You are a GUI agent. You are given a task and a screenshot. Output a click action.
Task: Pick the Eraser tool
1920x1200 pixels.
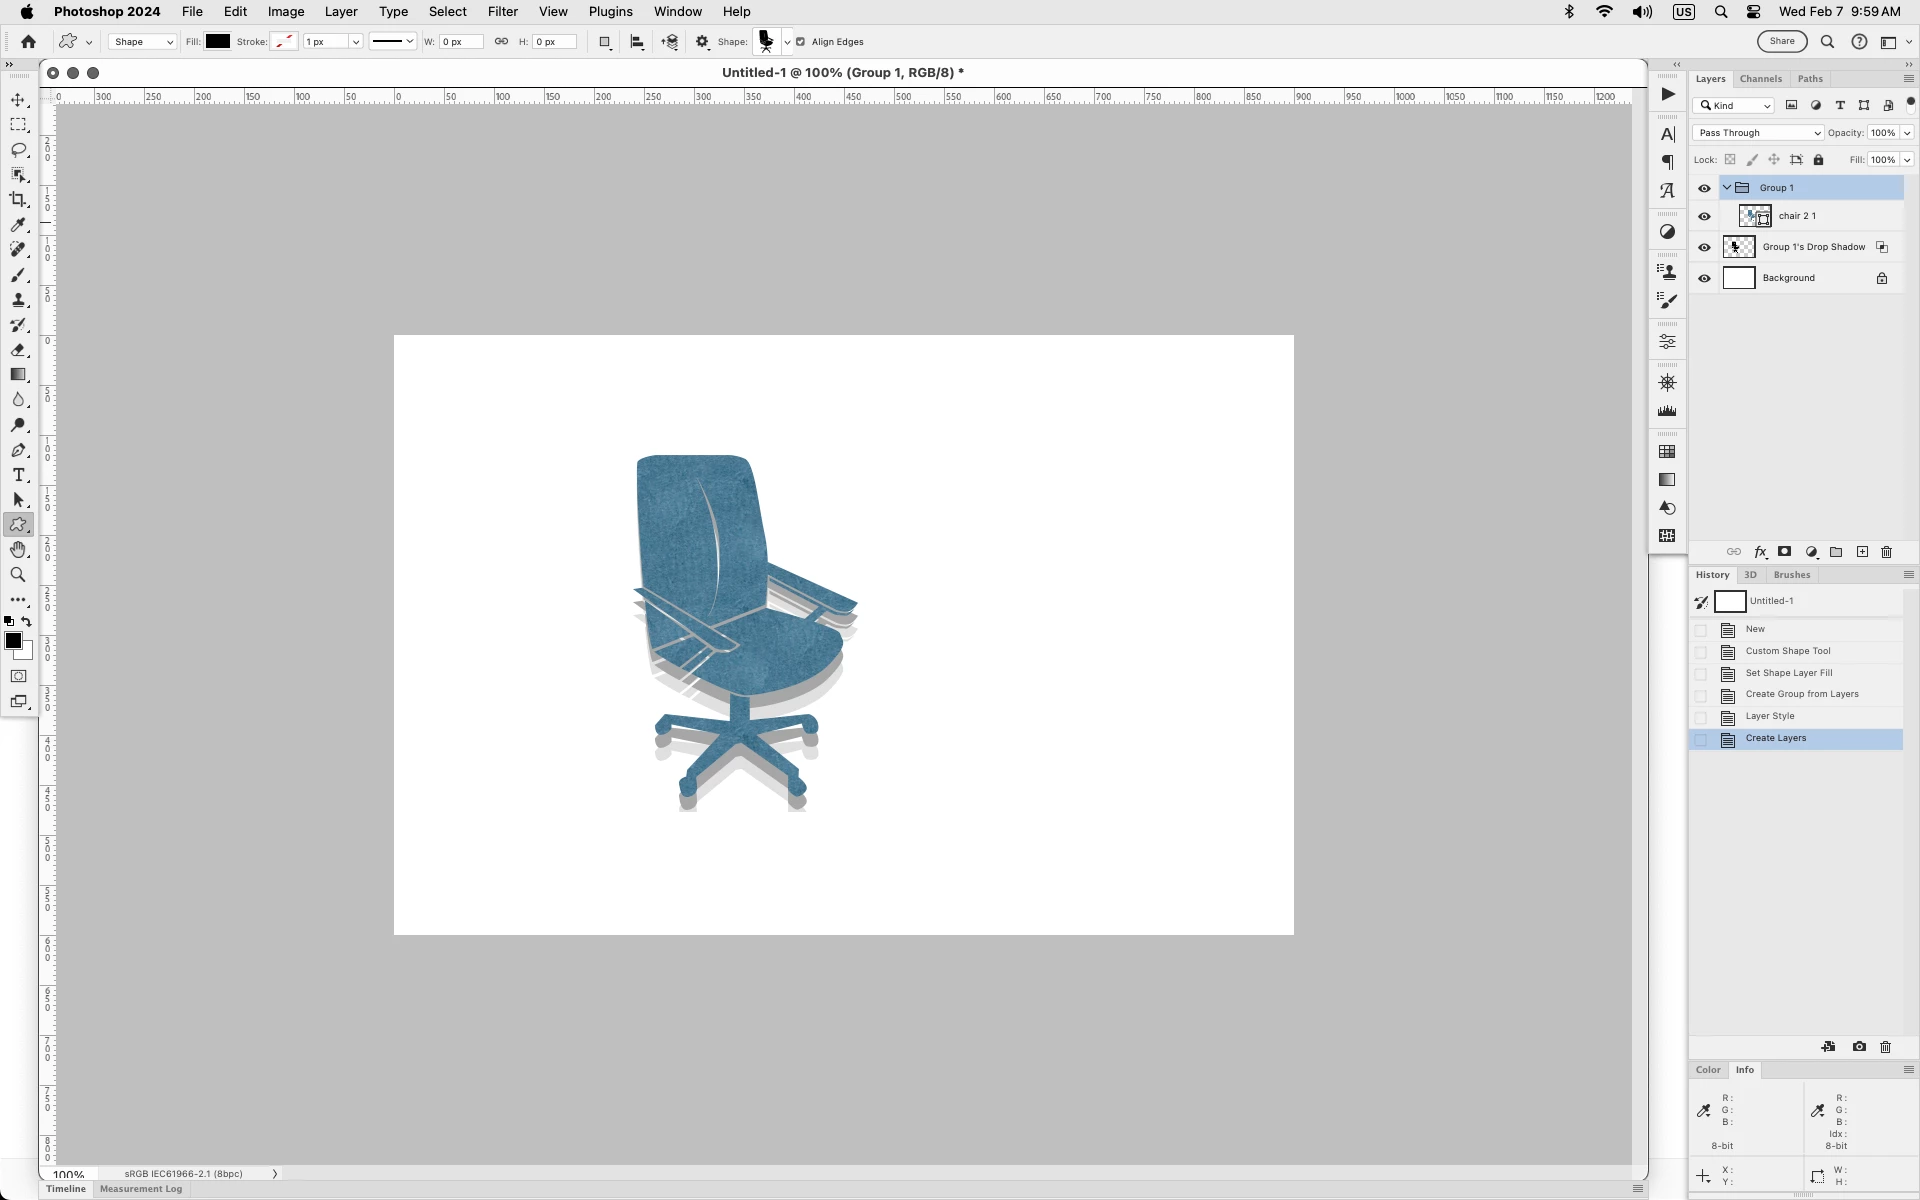(x=18, y=350)
